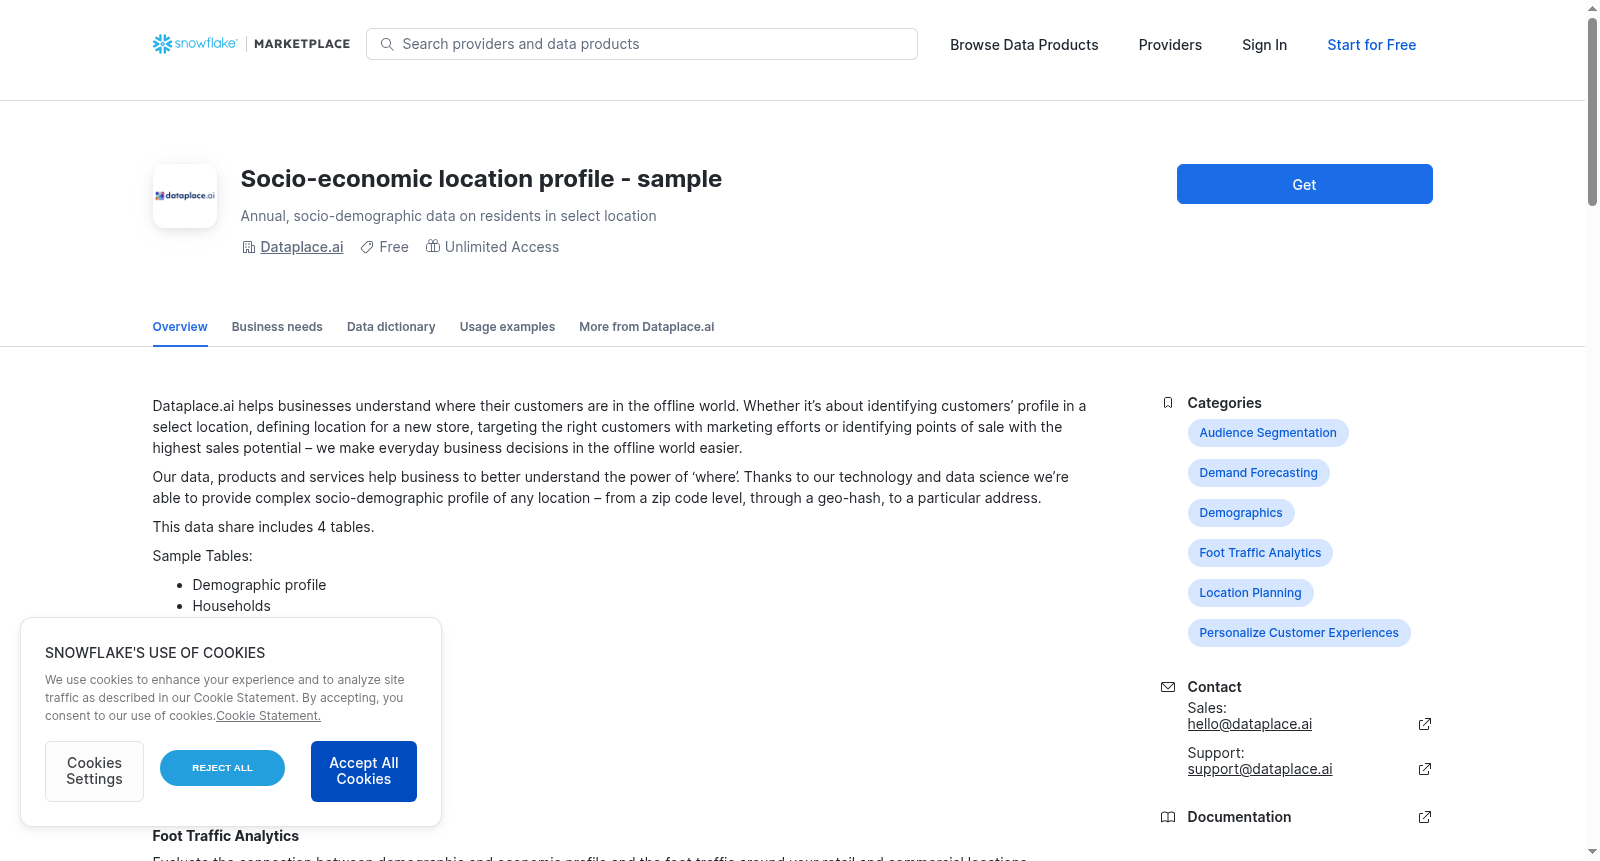
Task: Click REJECT ALL cookies button
Action: [x=222, y=768]
